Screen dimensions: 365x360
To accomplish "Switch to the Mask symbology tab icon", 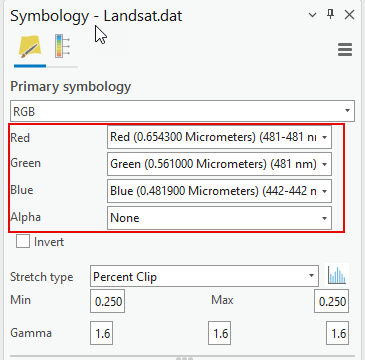I will (62, 46).
